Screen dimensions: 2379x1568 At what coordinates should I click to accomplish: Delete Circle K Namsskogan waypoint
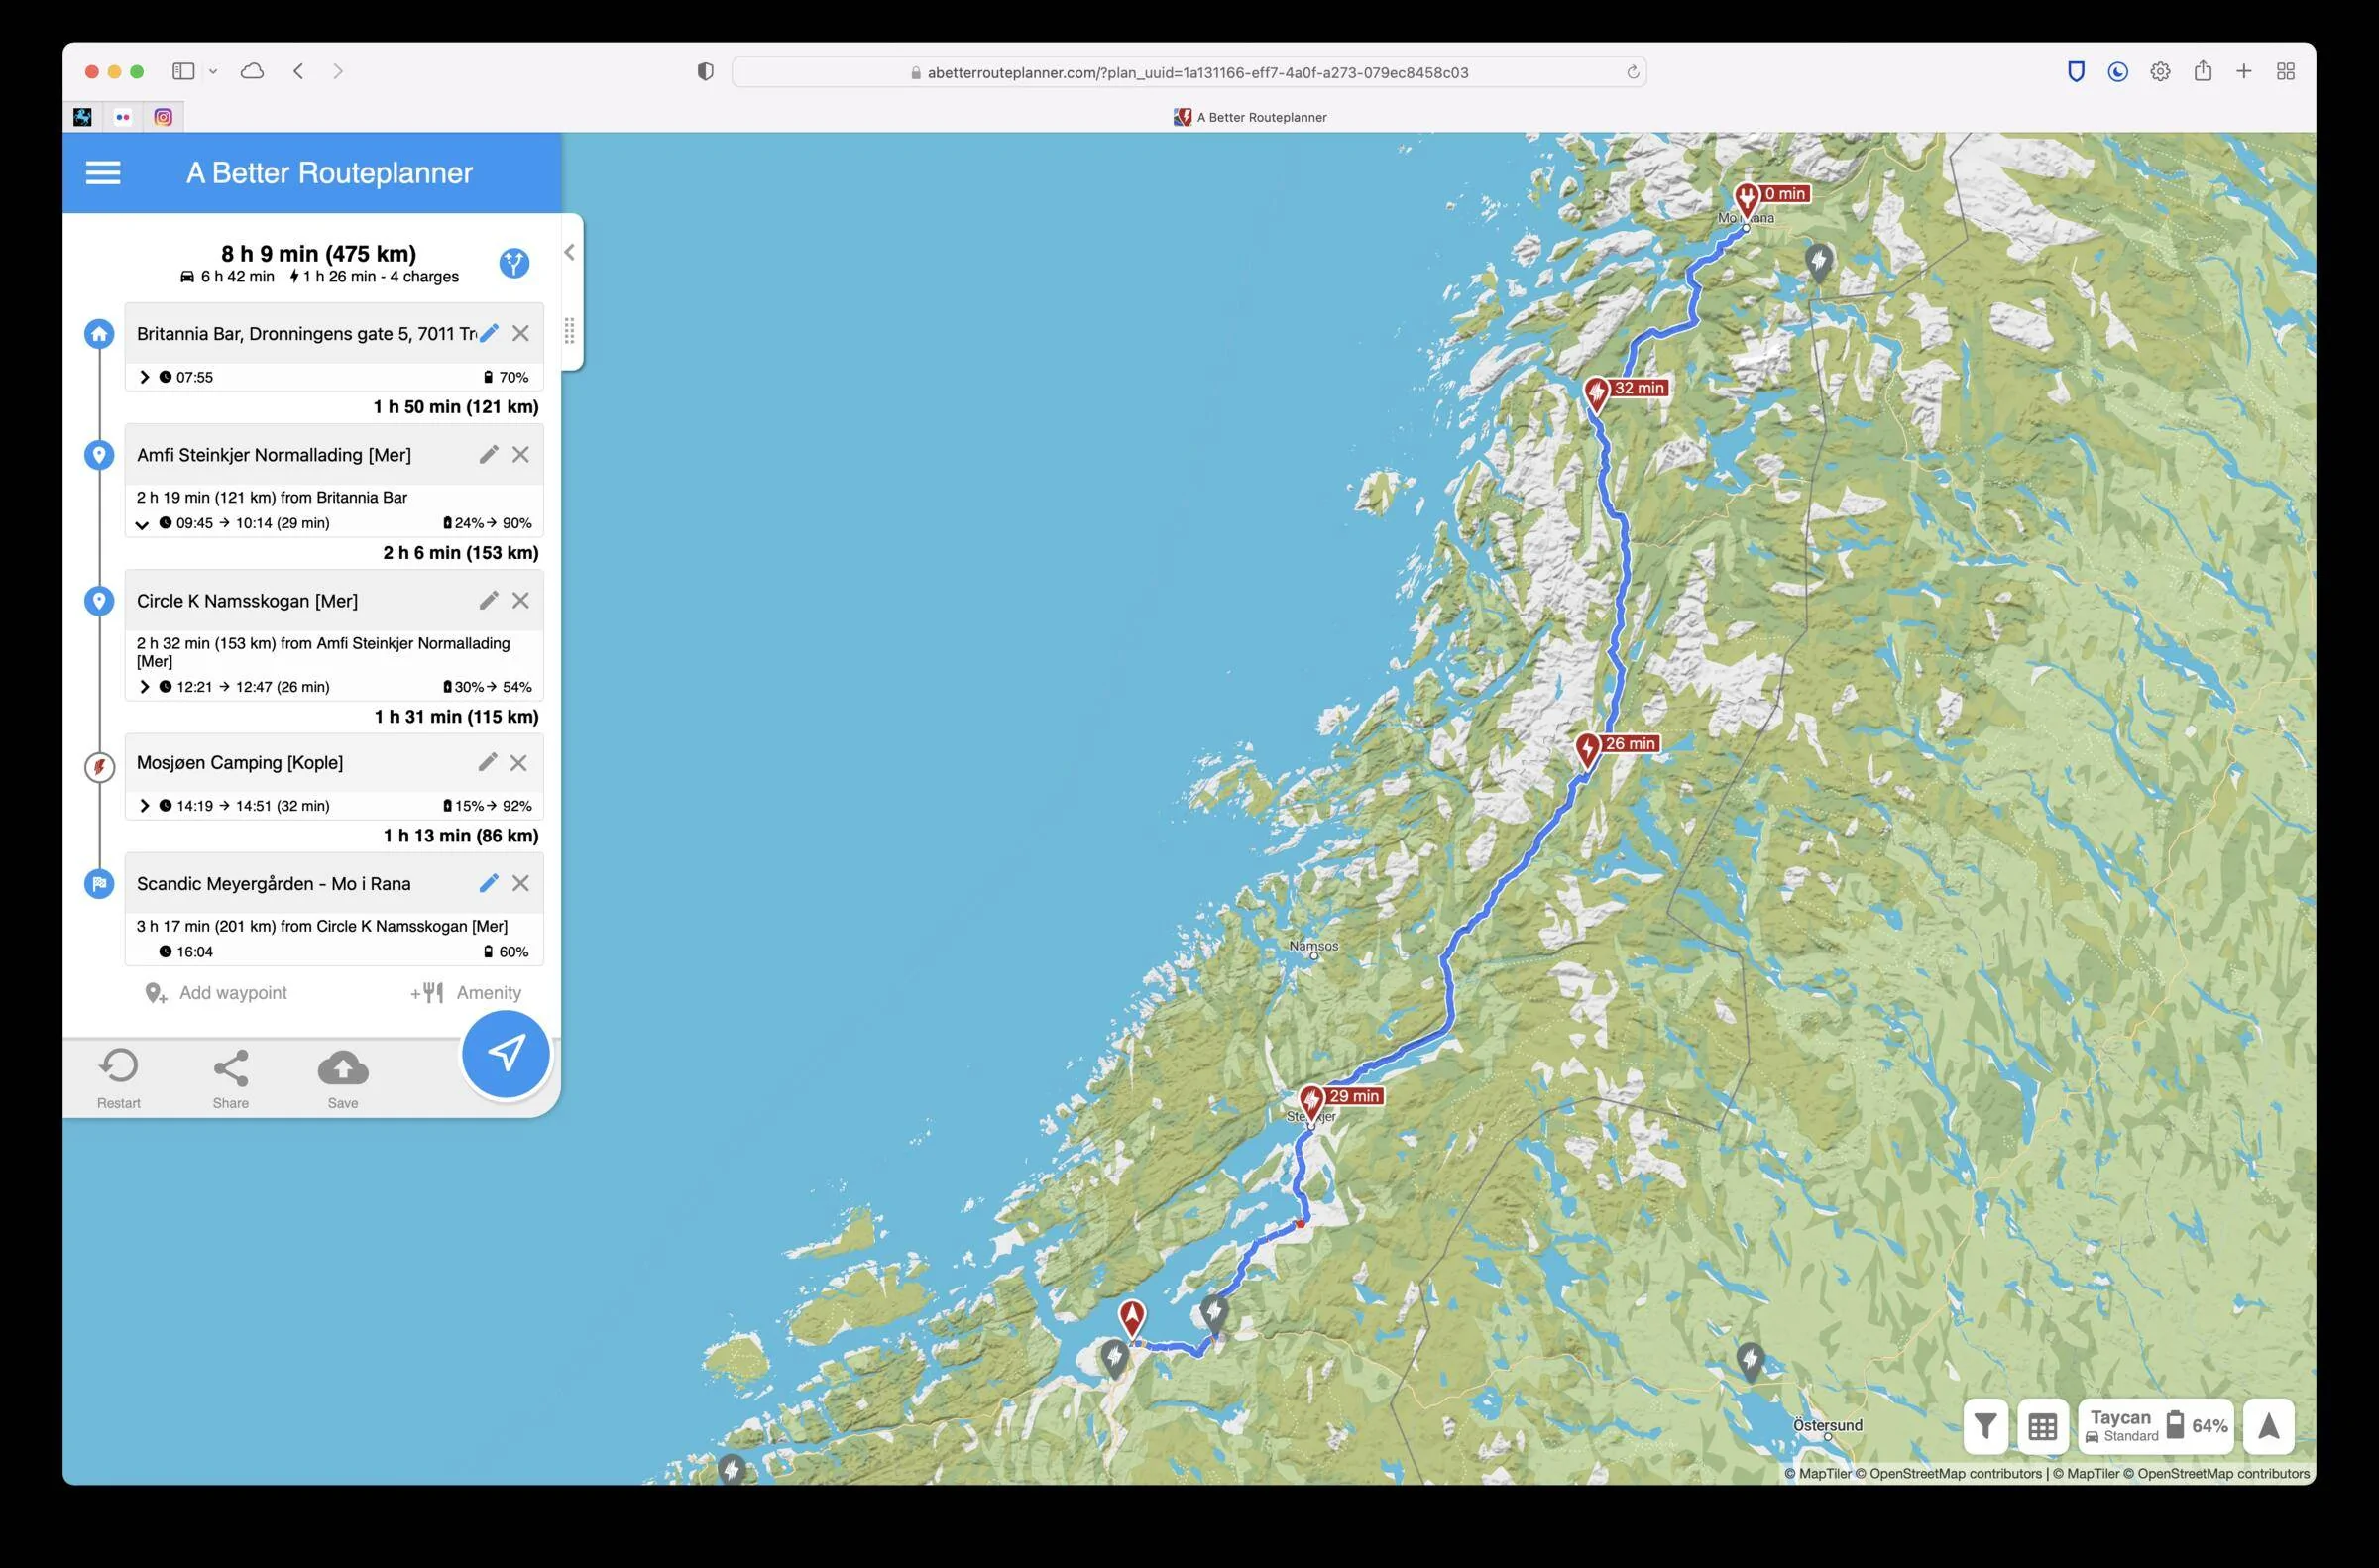coord(520,600)
